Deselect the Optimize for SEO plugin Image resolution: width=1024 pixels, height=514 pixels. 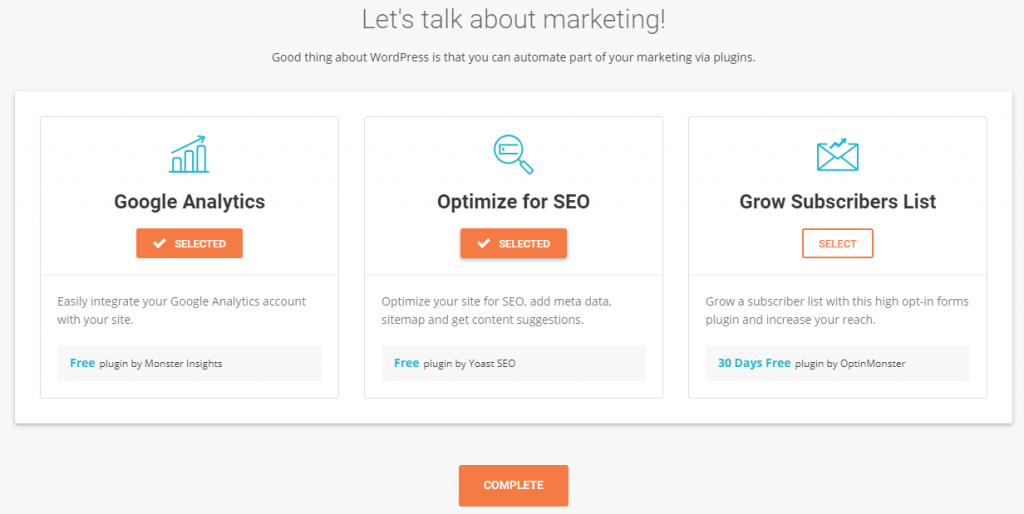pos(513,244)
